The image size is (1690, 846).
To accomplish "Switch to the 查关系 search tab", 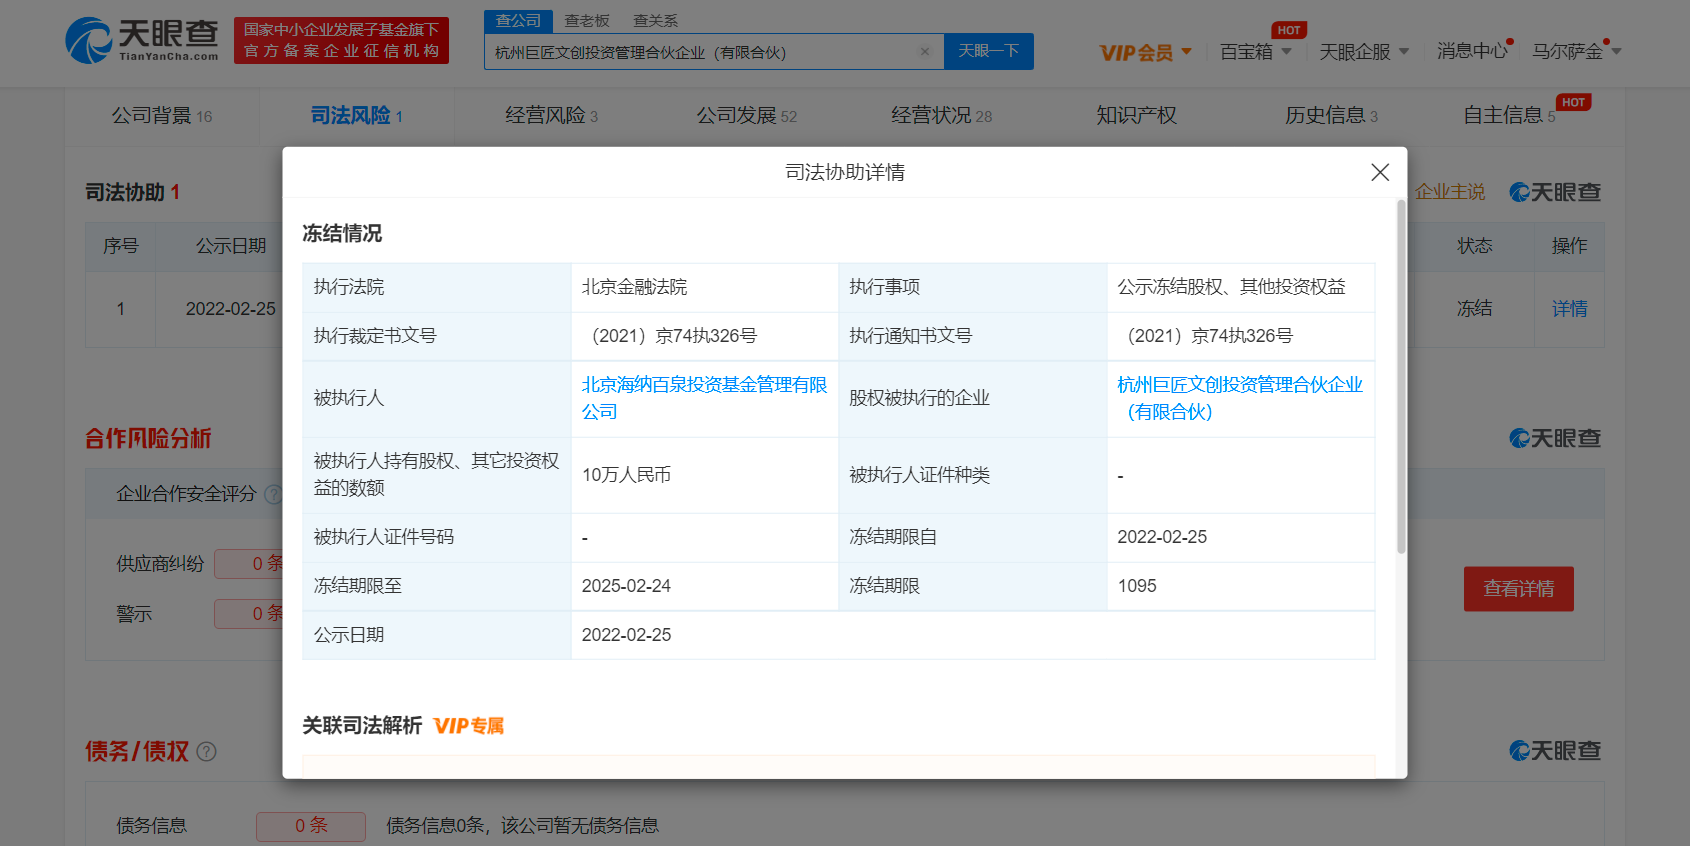I will 655,21.
